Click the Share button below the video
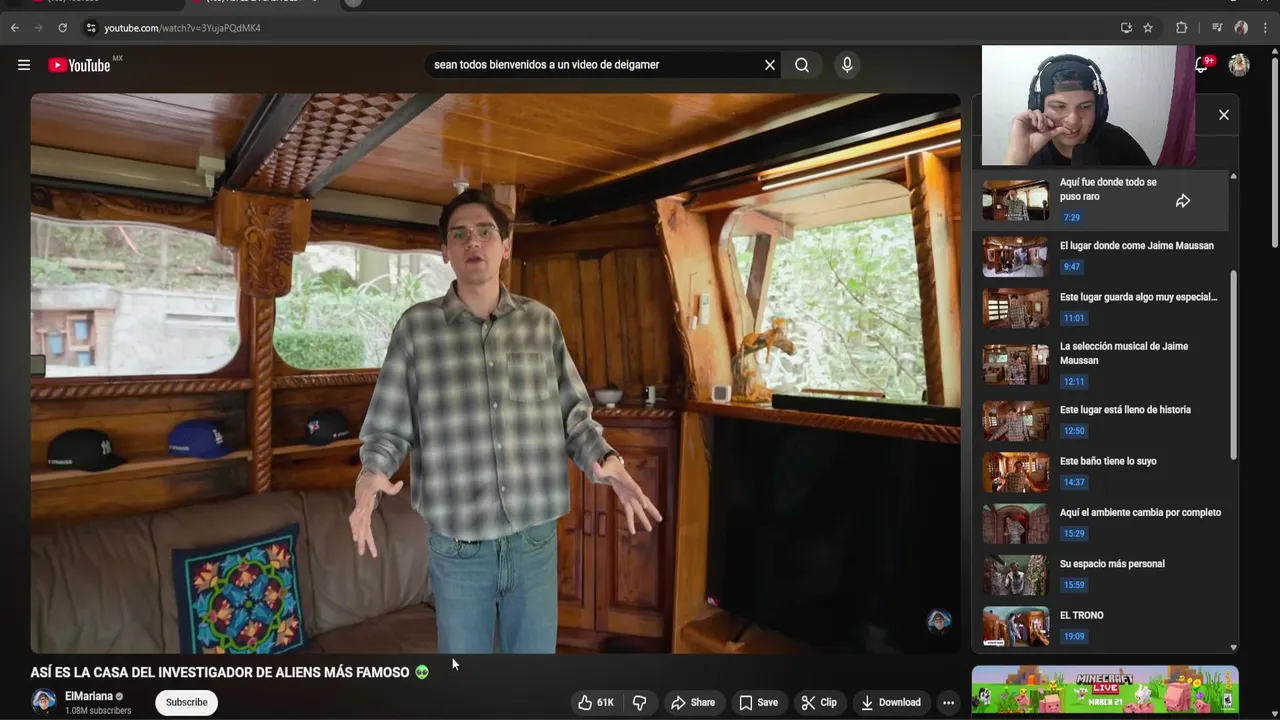 point(693,702)
